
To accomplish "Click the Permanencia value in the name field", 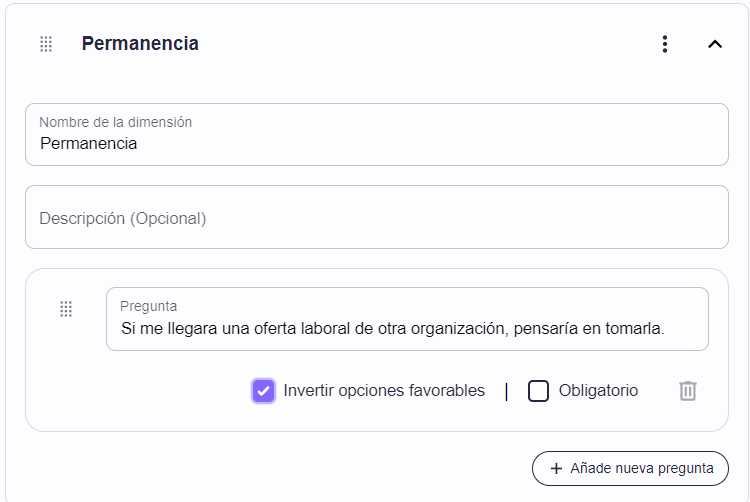I will click(x=88, y=143).
